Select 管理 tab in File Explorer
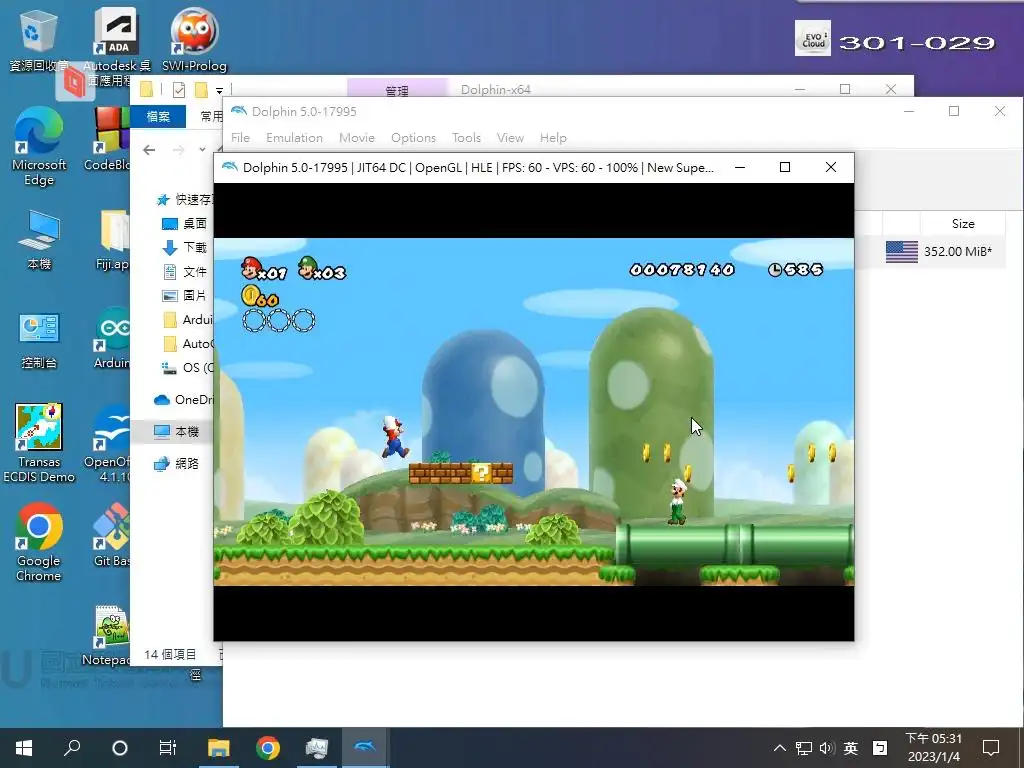 pyautogui.click(x=397, y=89)
